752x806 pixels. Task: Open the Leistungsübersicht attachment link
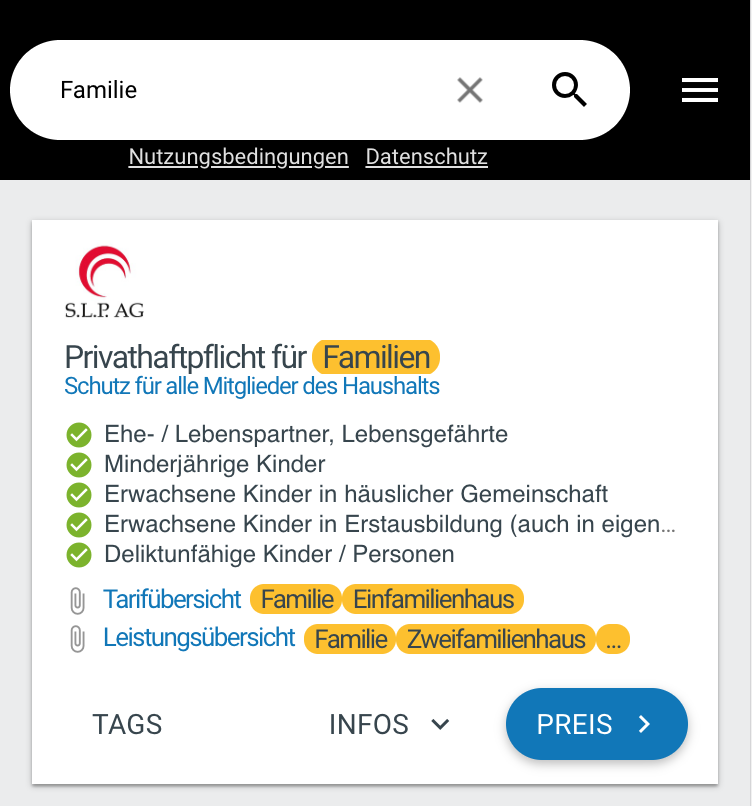pos(199,637)
